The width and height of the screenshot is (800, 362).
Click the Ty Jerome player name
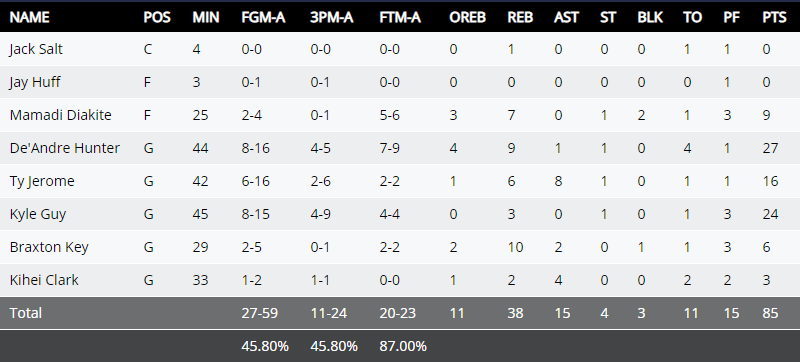42,182
